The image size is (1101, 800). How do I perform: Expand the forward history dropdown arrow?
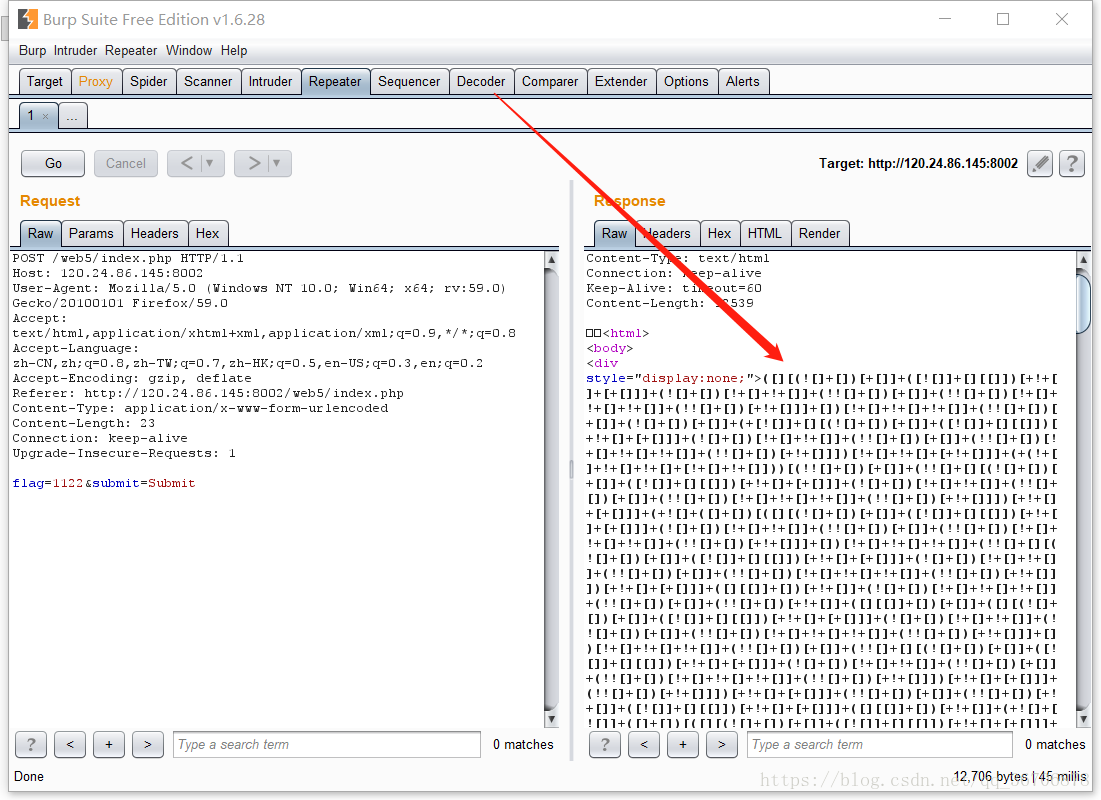click(277, 164)
